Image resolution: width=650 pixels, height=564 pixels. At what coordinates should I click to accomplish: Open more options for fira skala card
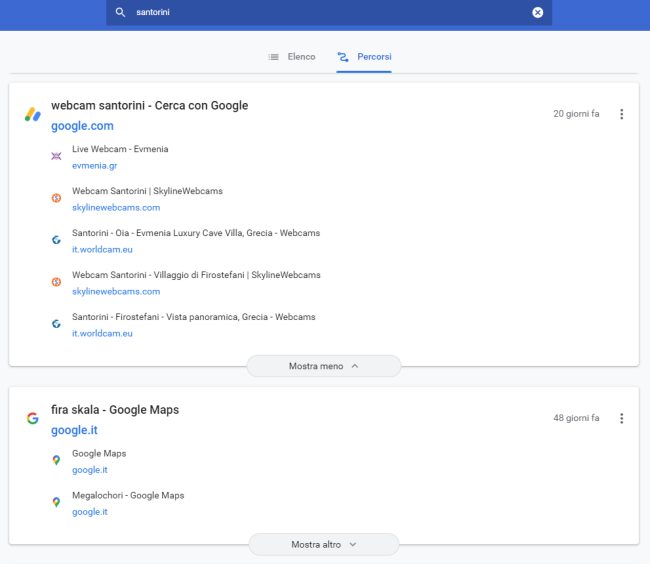coord(621,418)
